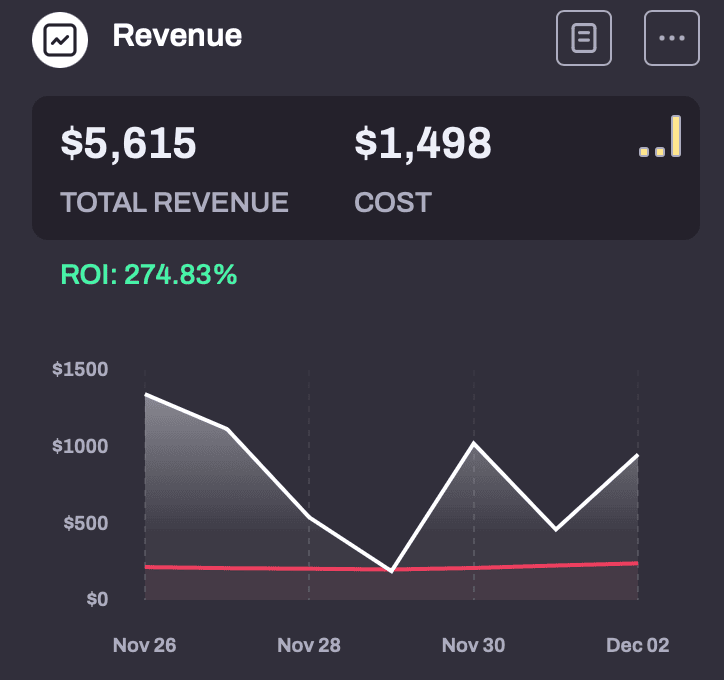Click the $1500 y-axis label
Screen dimensions: 724x680
[80, 369]
